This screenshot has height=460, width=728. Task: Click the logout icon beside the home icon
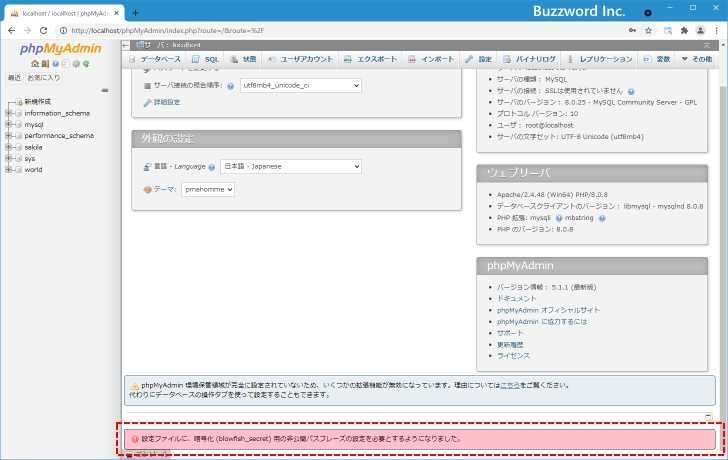click(45, 64)
